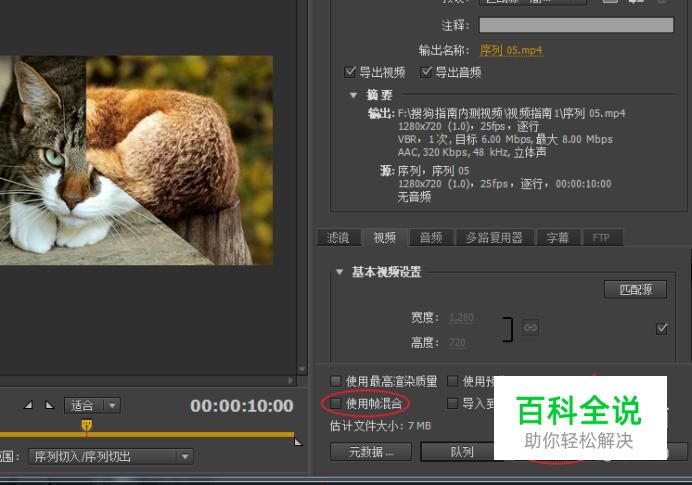Toggle the width-height link constraint icon
692x485 pixels.
point(530,327)
